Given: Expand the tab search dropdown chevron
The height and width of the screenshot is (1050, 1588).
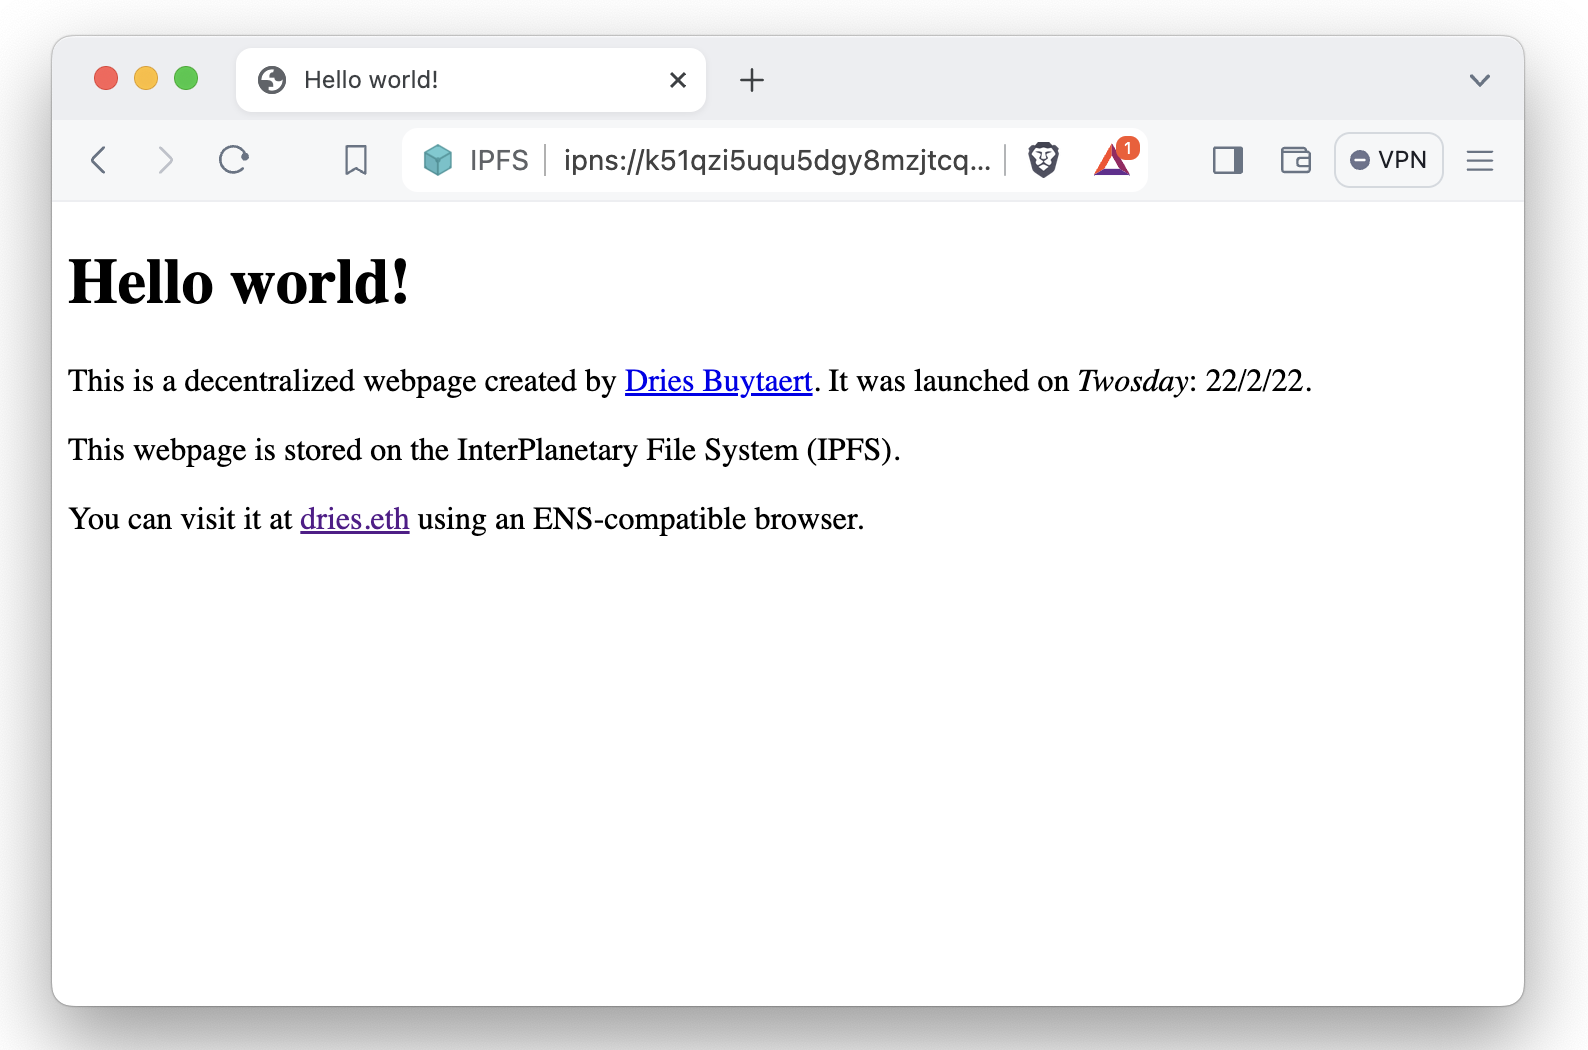Looking at the screenshot, I should coord(1480,80).
